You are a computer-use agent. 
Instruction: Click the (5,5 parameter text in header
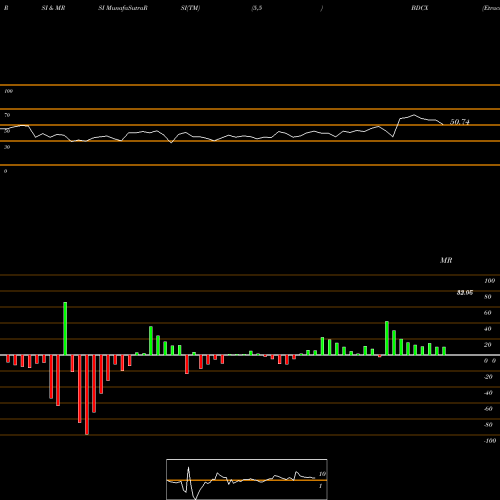click(x=257, y=8)
